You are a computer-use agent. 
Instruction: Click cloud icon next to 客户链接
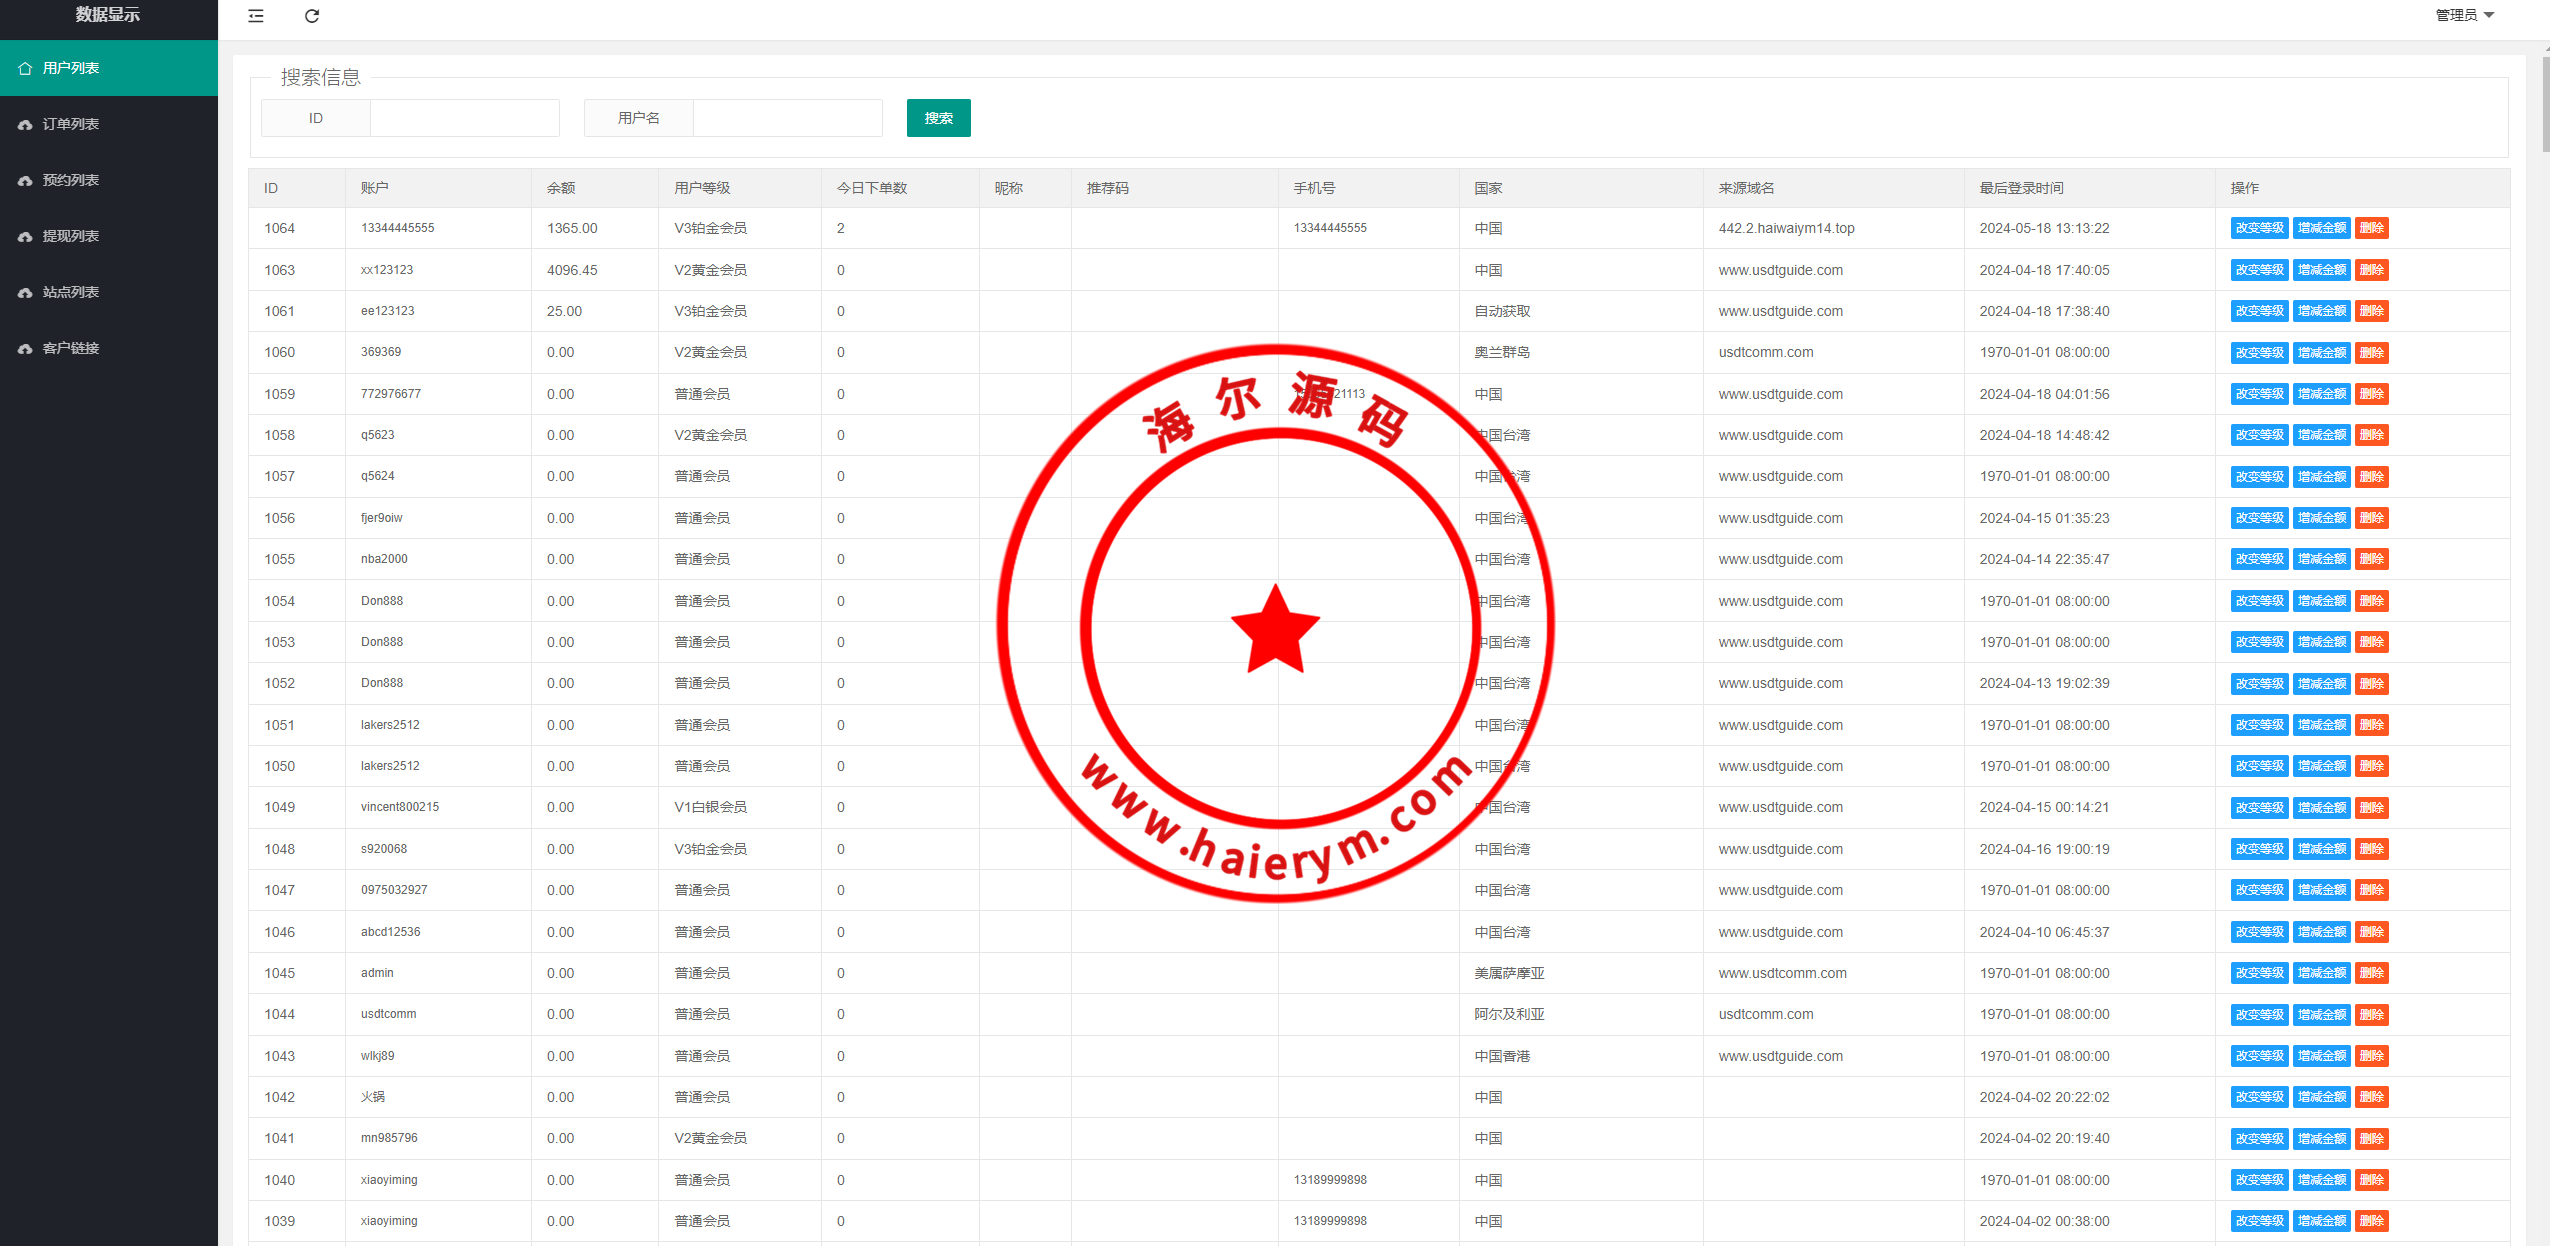coord(25,348)
